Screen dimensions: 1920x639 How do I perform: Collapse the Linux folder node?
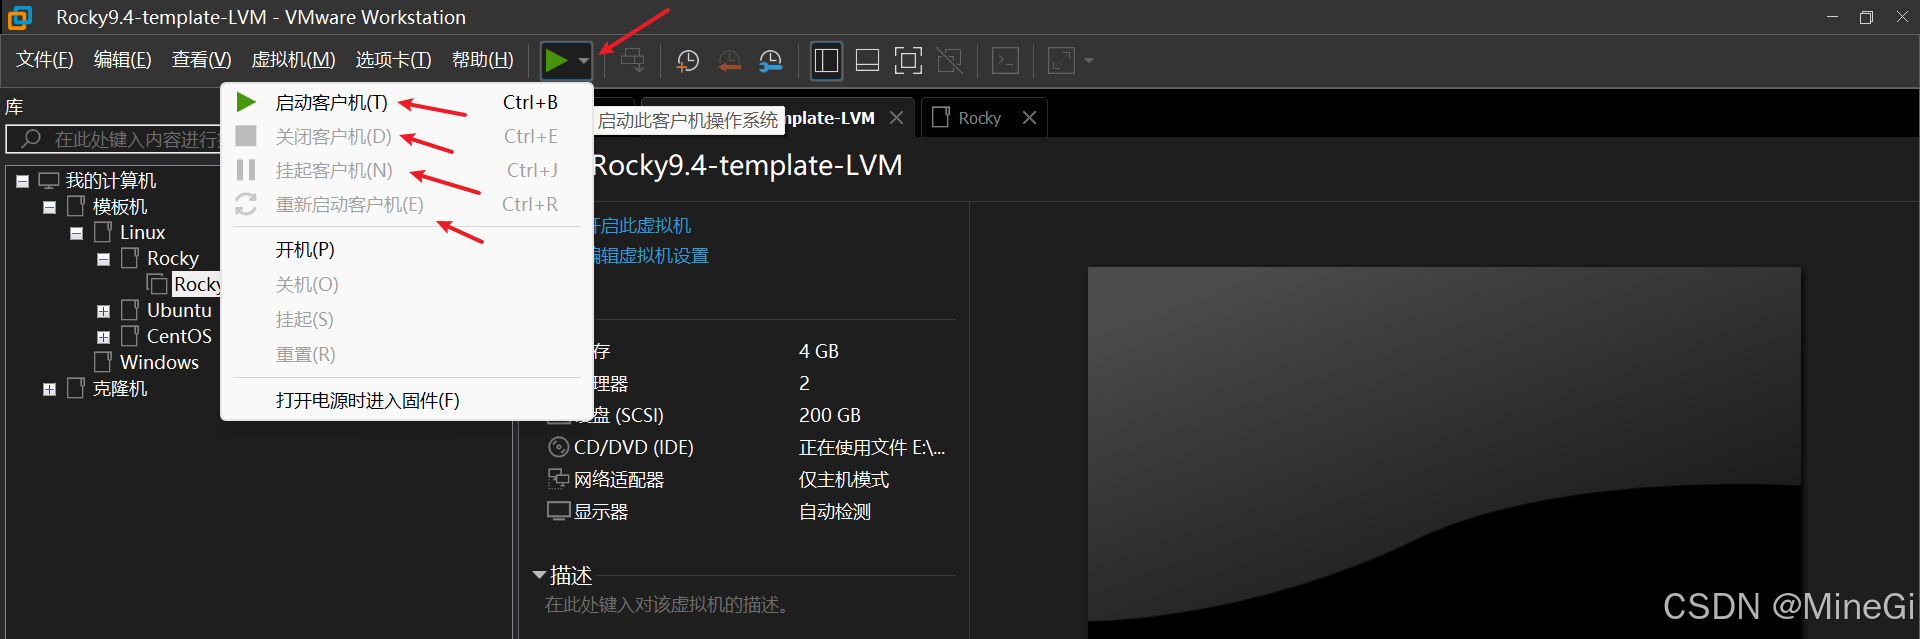click(x=76, y=234)
